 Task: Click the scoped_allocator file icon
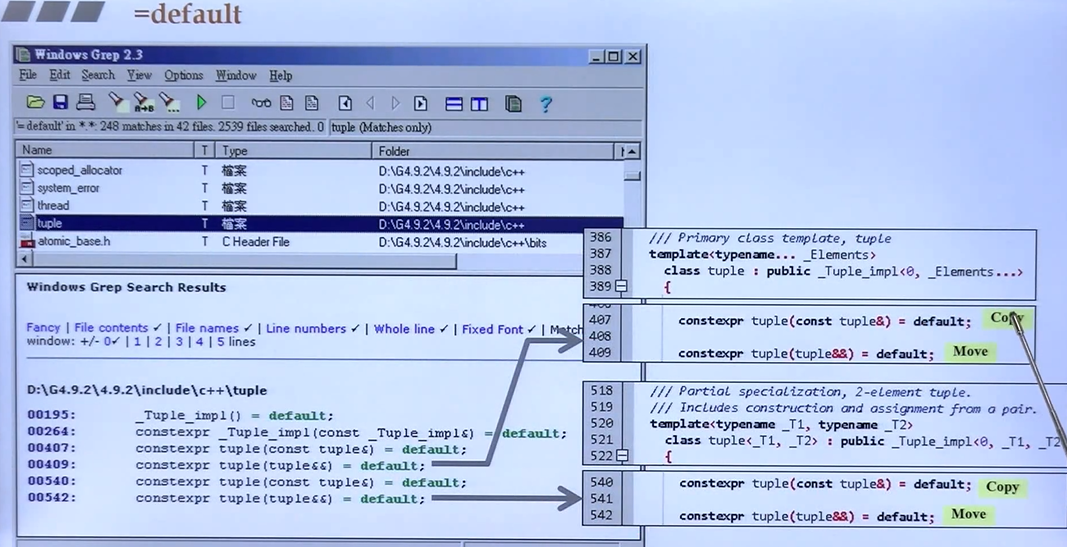click(x=26, y=170)
